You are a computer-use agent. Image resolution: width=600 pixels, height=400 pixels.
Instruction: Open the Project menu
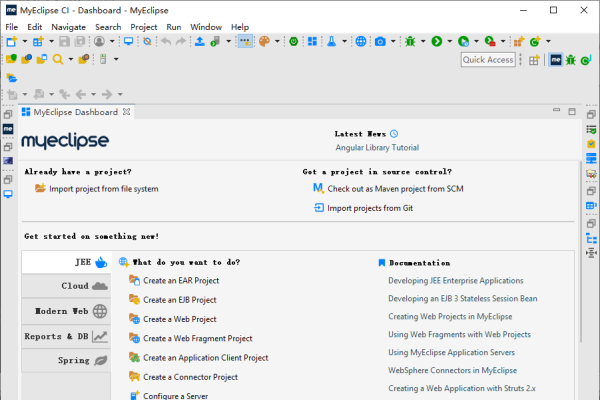click(143, 27)
